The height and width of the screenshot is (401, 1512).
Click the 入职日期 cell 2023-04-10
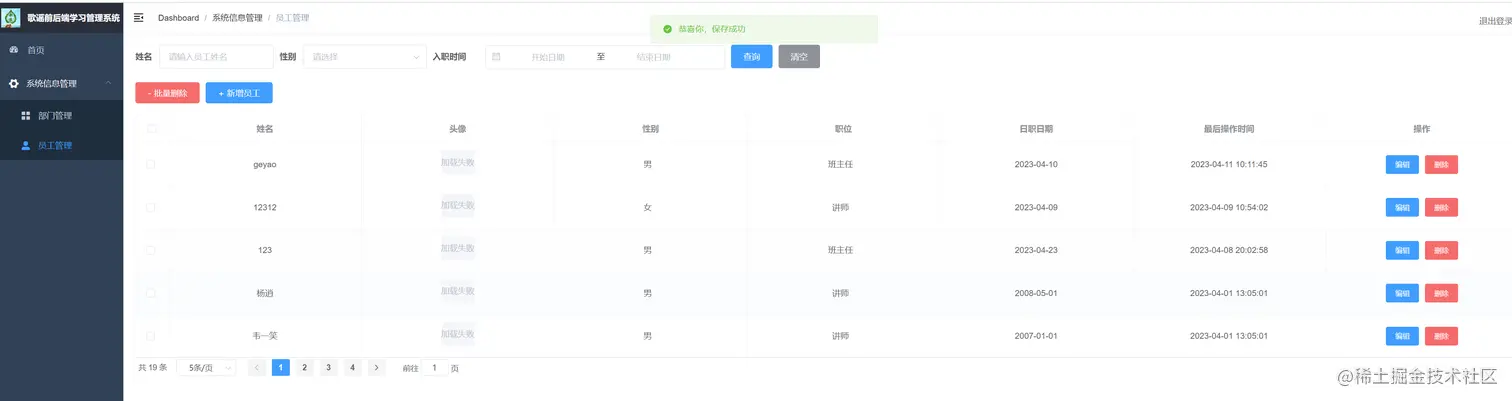click(x=1036, y=164)
